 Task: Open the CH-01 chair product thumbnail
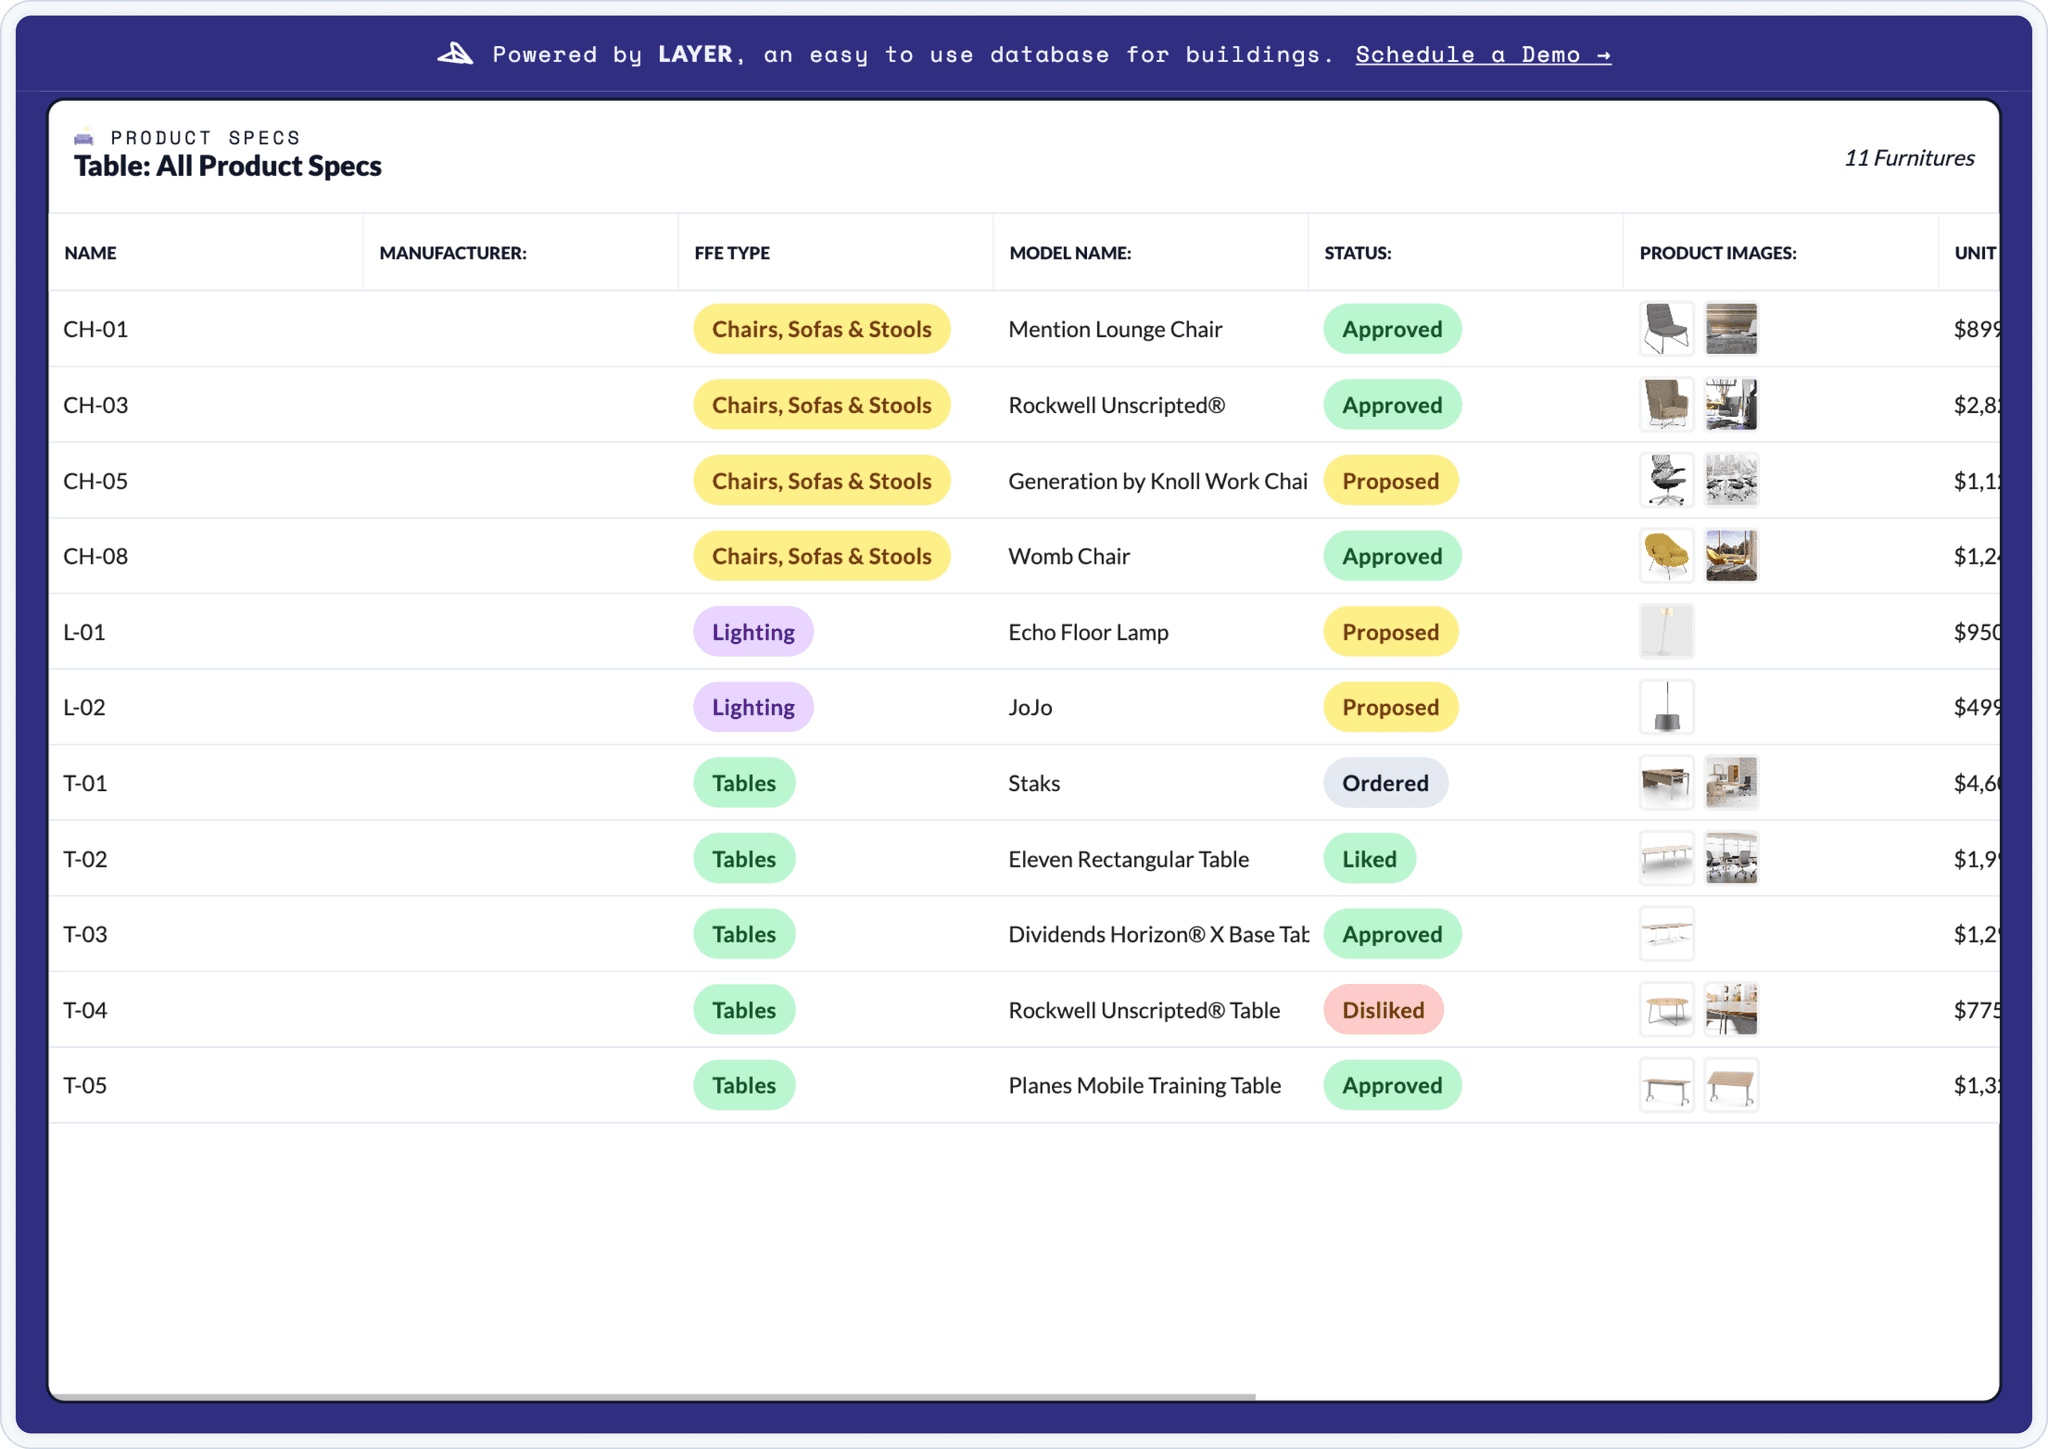(1667, 328)
